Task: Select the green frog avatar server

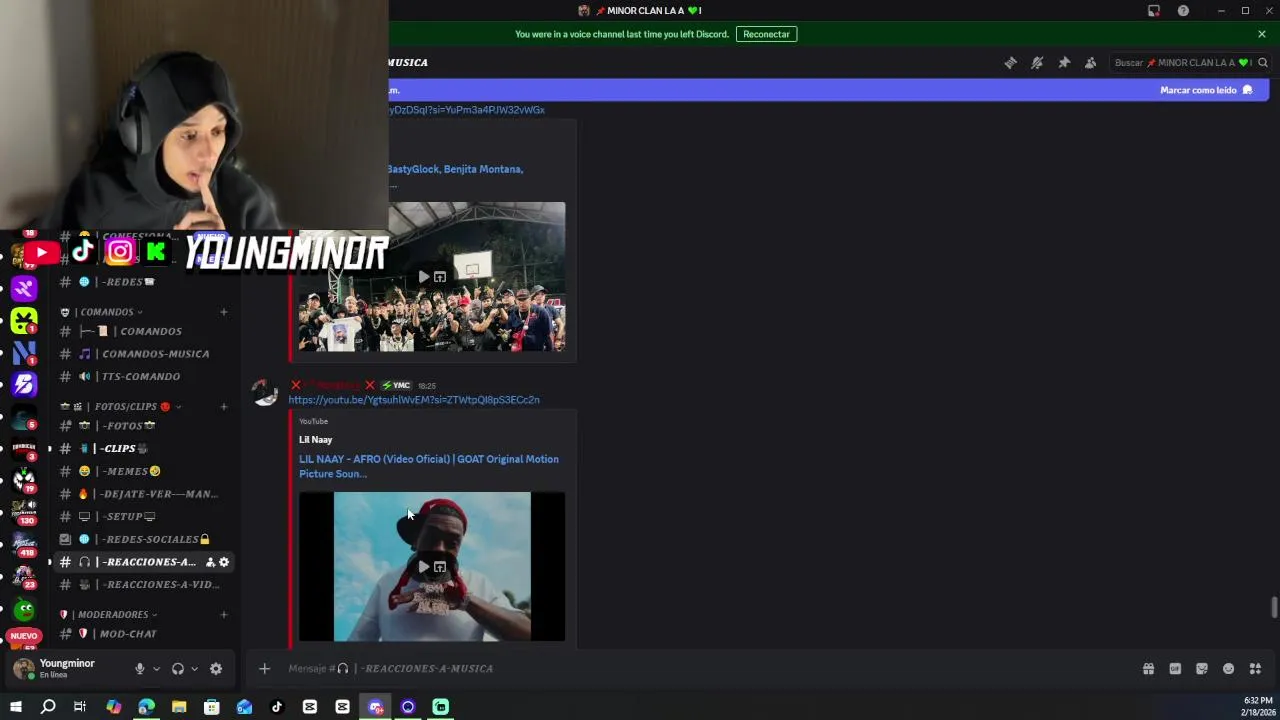Action: (x=24, y=609)
